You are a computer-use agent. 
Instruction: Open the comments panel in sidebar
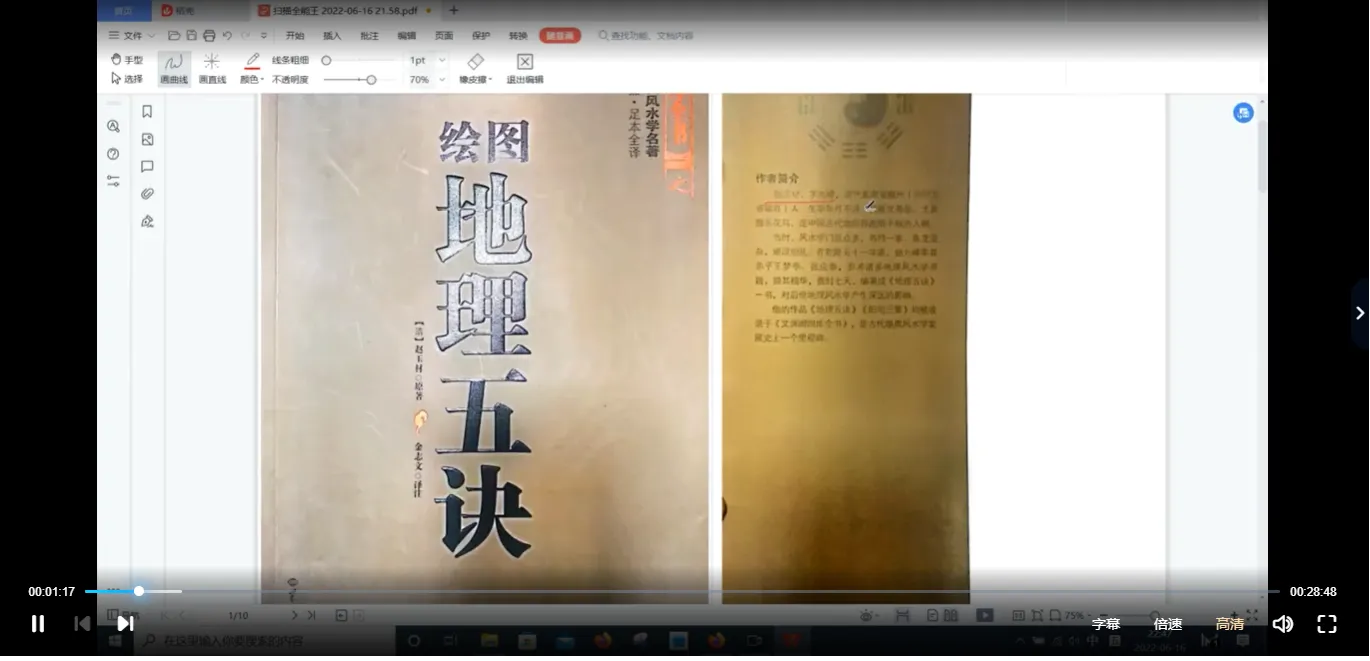tap(147, 167)
